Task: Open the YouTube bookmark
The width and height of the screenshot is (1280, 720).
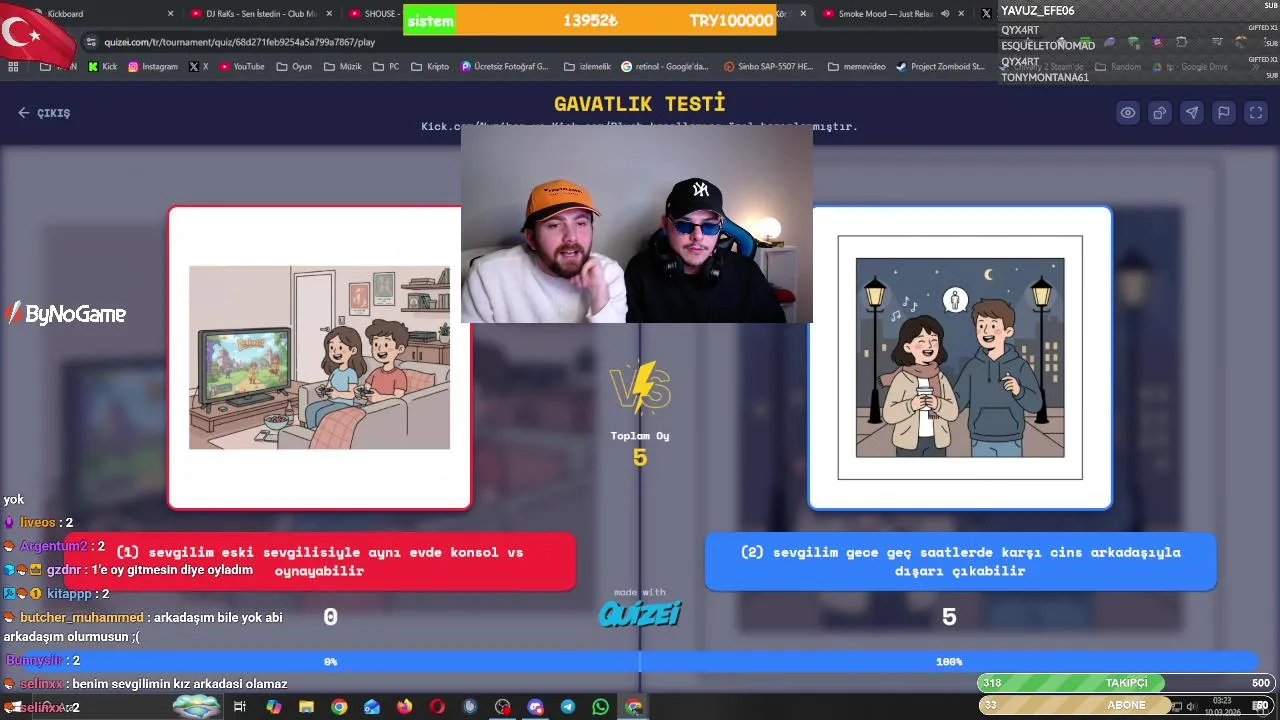Action: pyautogui.click(x=242, y=67)
